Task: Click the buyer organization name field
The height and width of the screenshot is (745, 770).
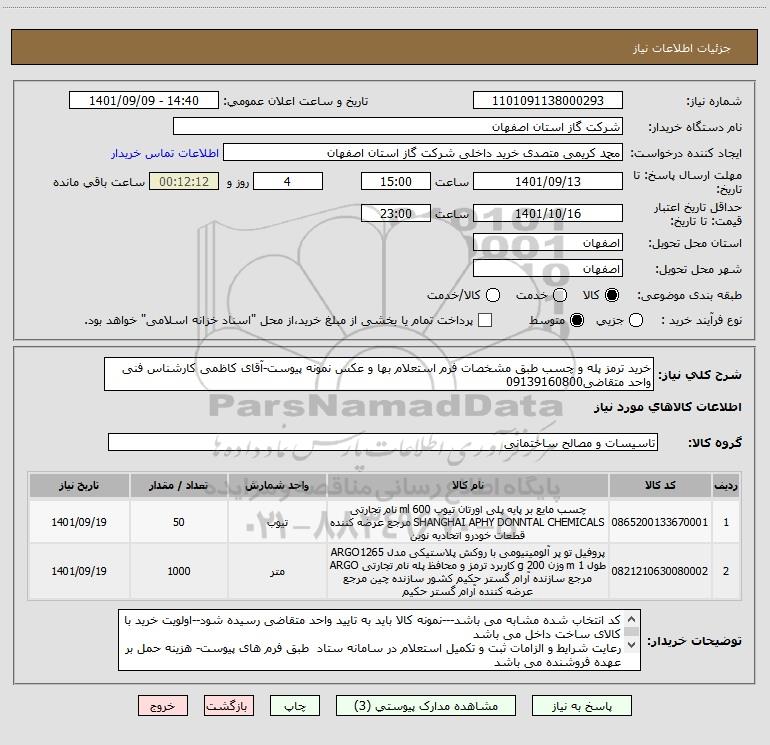Action: point(398,127)
